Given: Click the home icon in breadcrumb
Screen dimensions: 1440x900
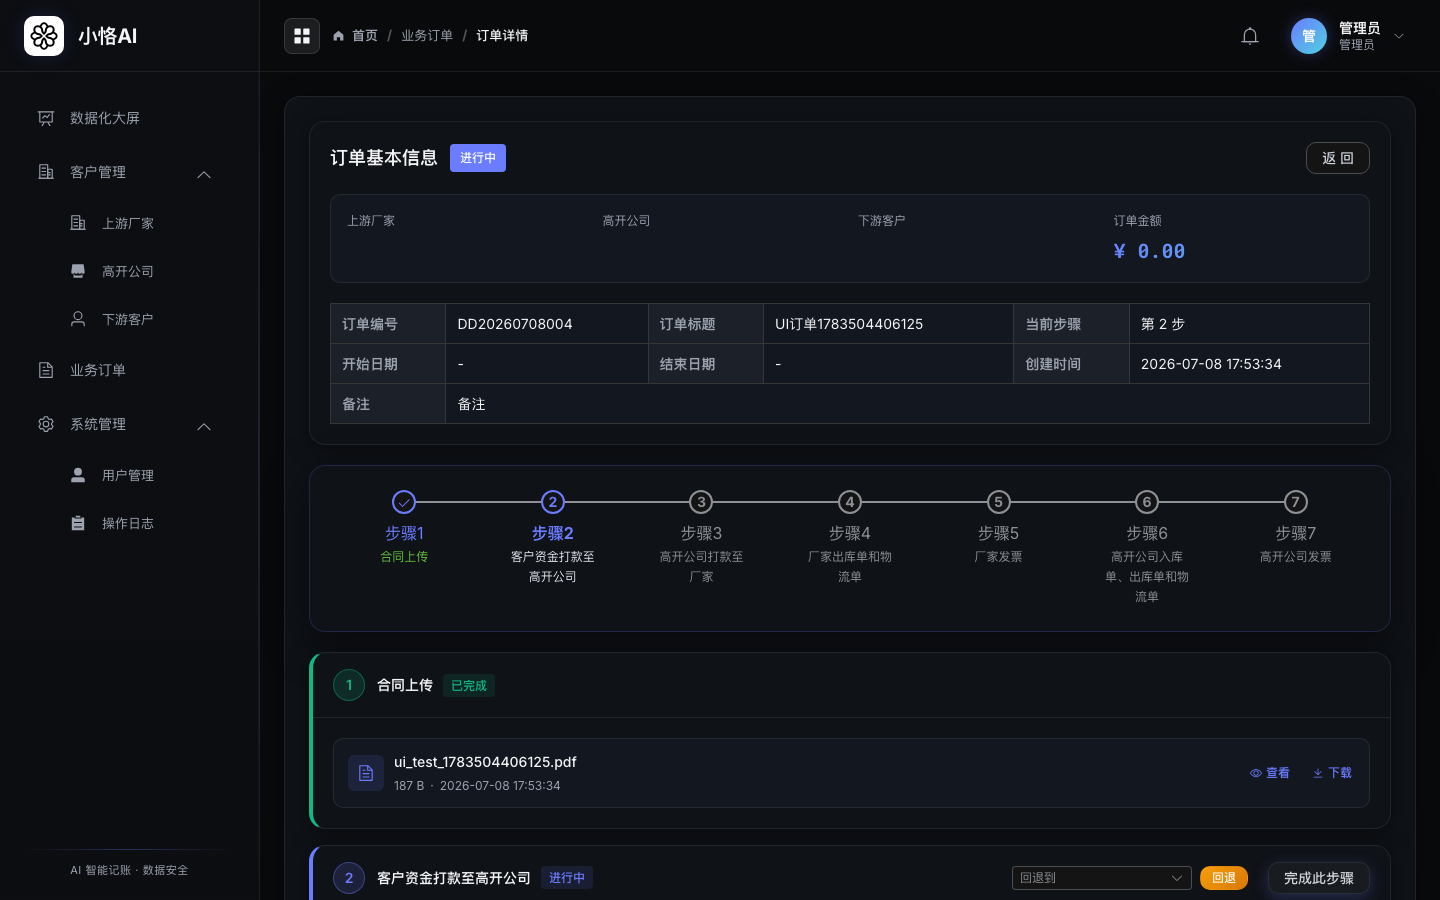Looking at the screenshot, I should (x=339, y=36).
